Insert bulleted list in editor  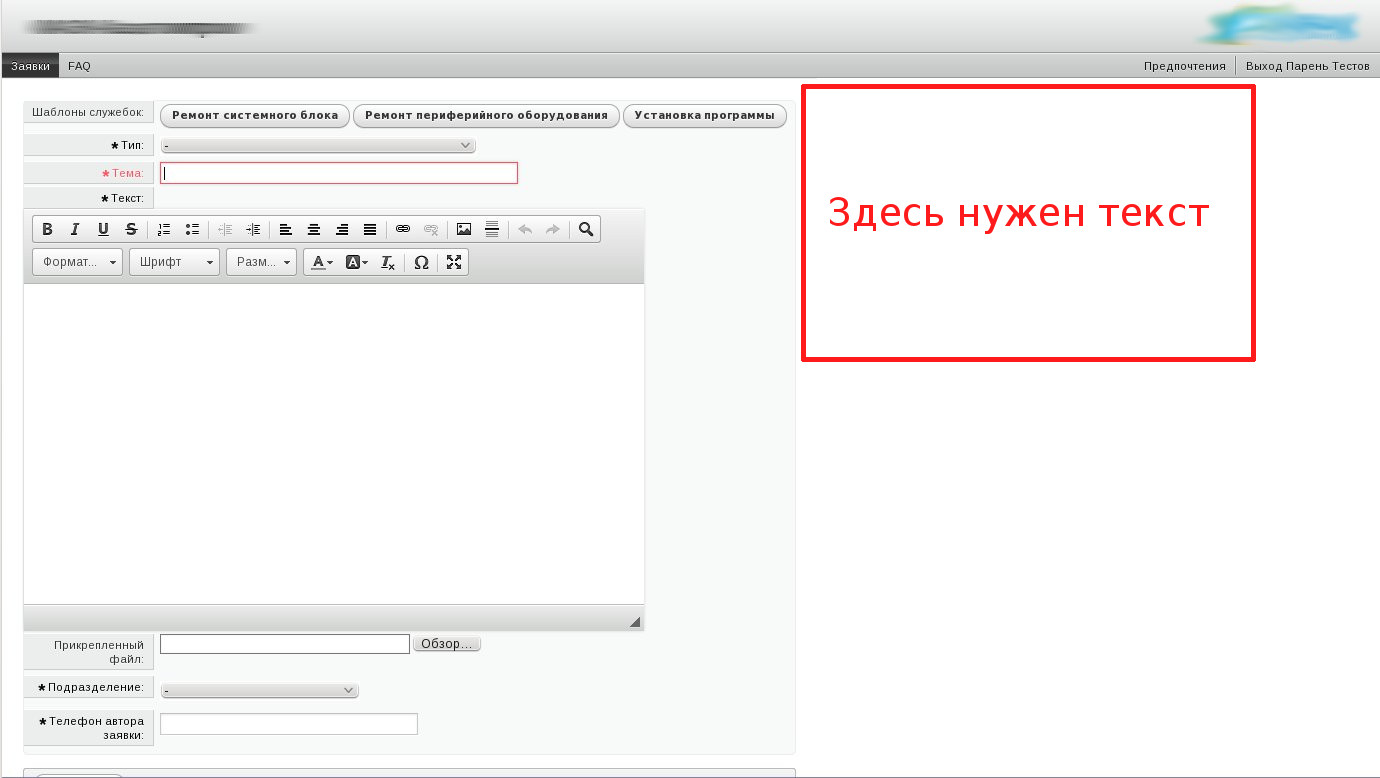pyautogui.click(x=193, y=229)
